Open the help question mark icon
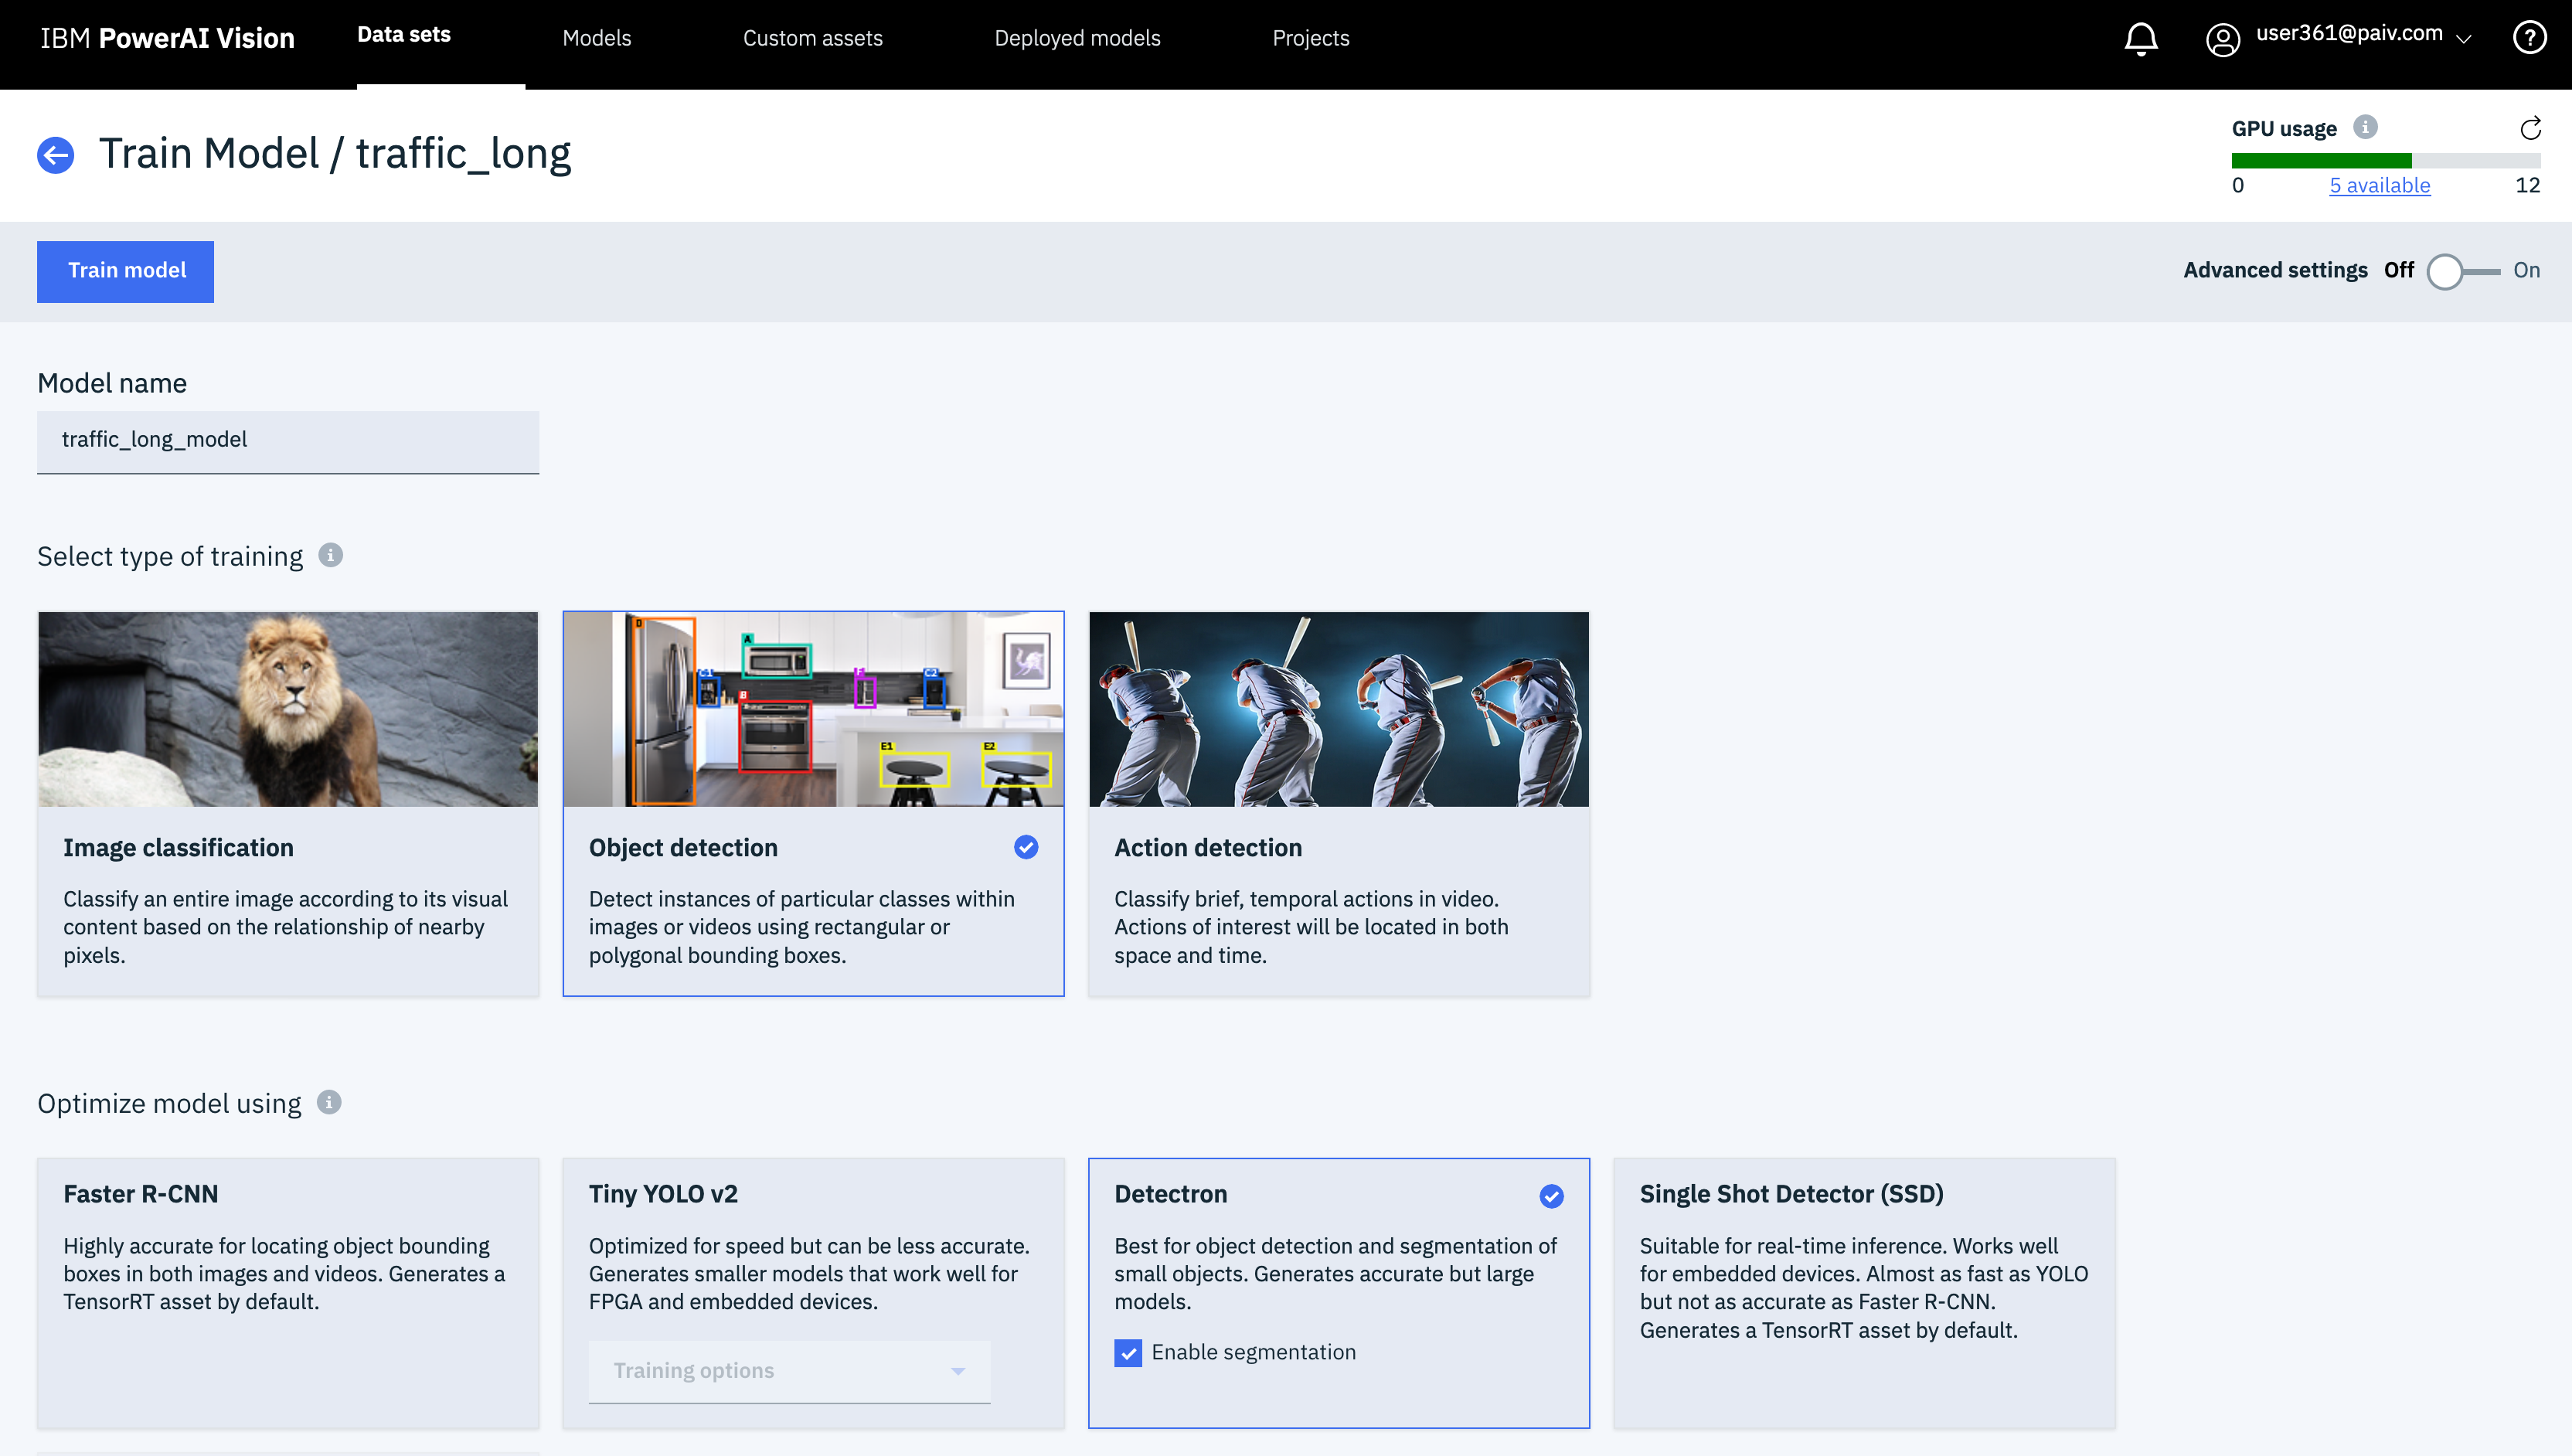 (x=2529, y=38)
